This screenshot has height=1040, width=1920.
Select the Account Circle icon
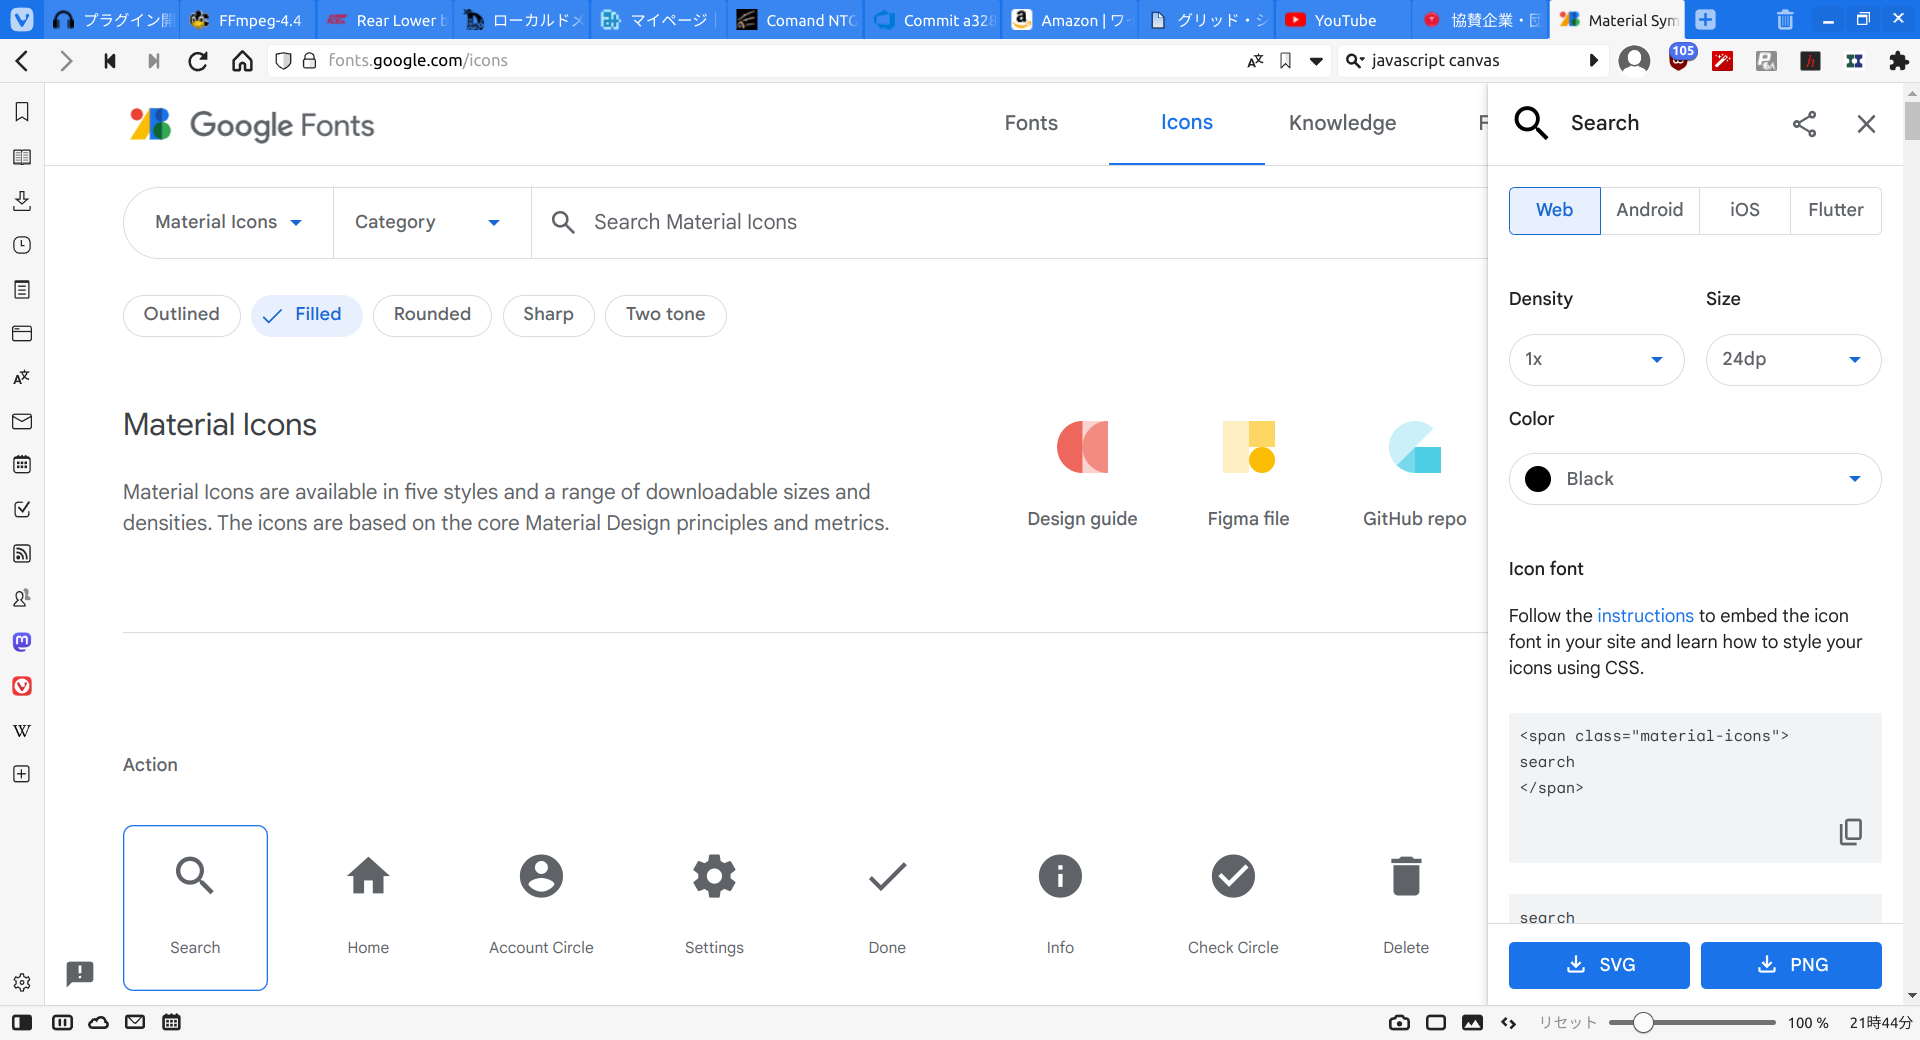[x=541, y=877]
